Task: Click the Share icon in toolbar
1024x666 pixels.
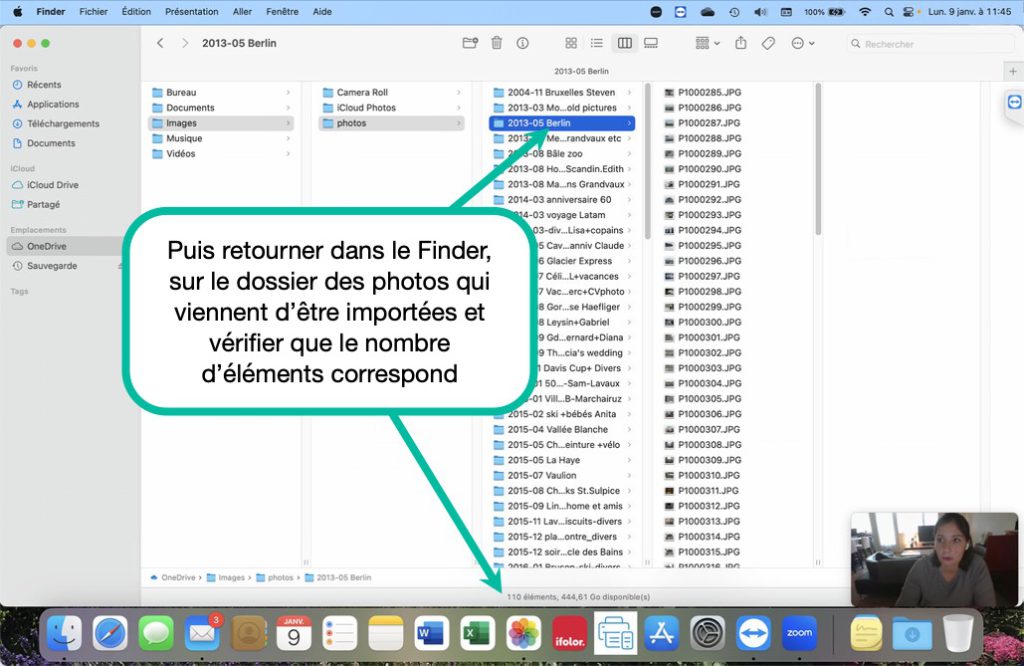Action: 741,43
